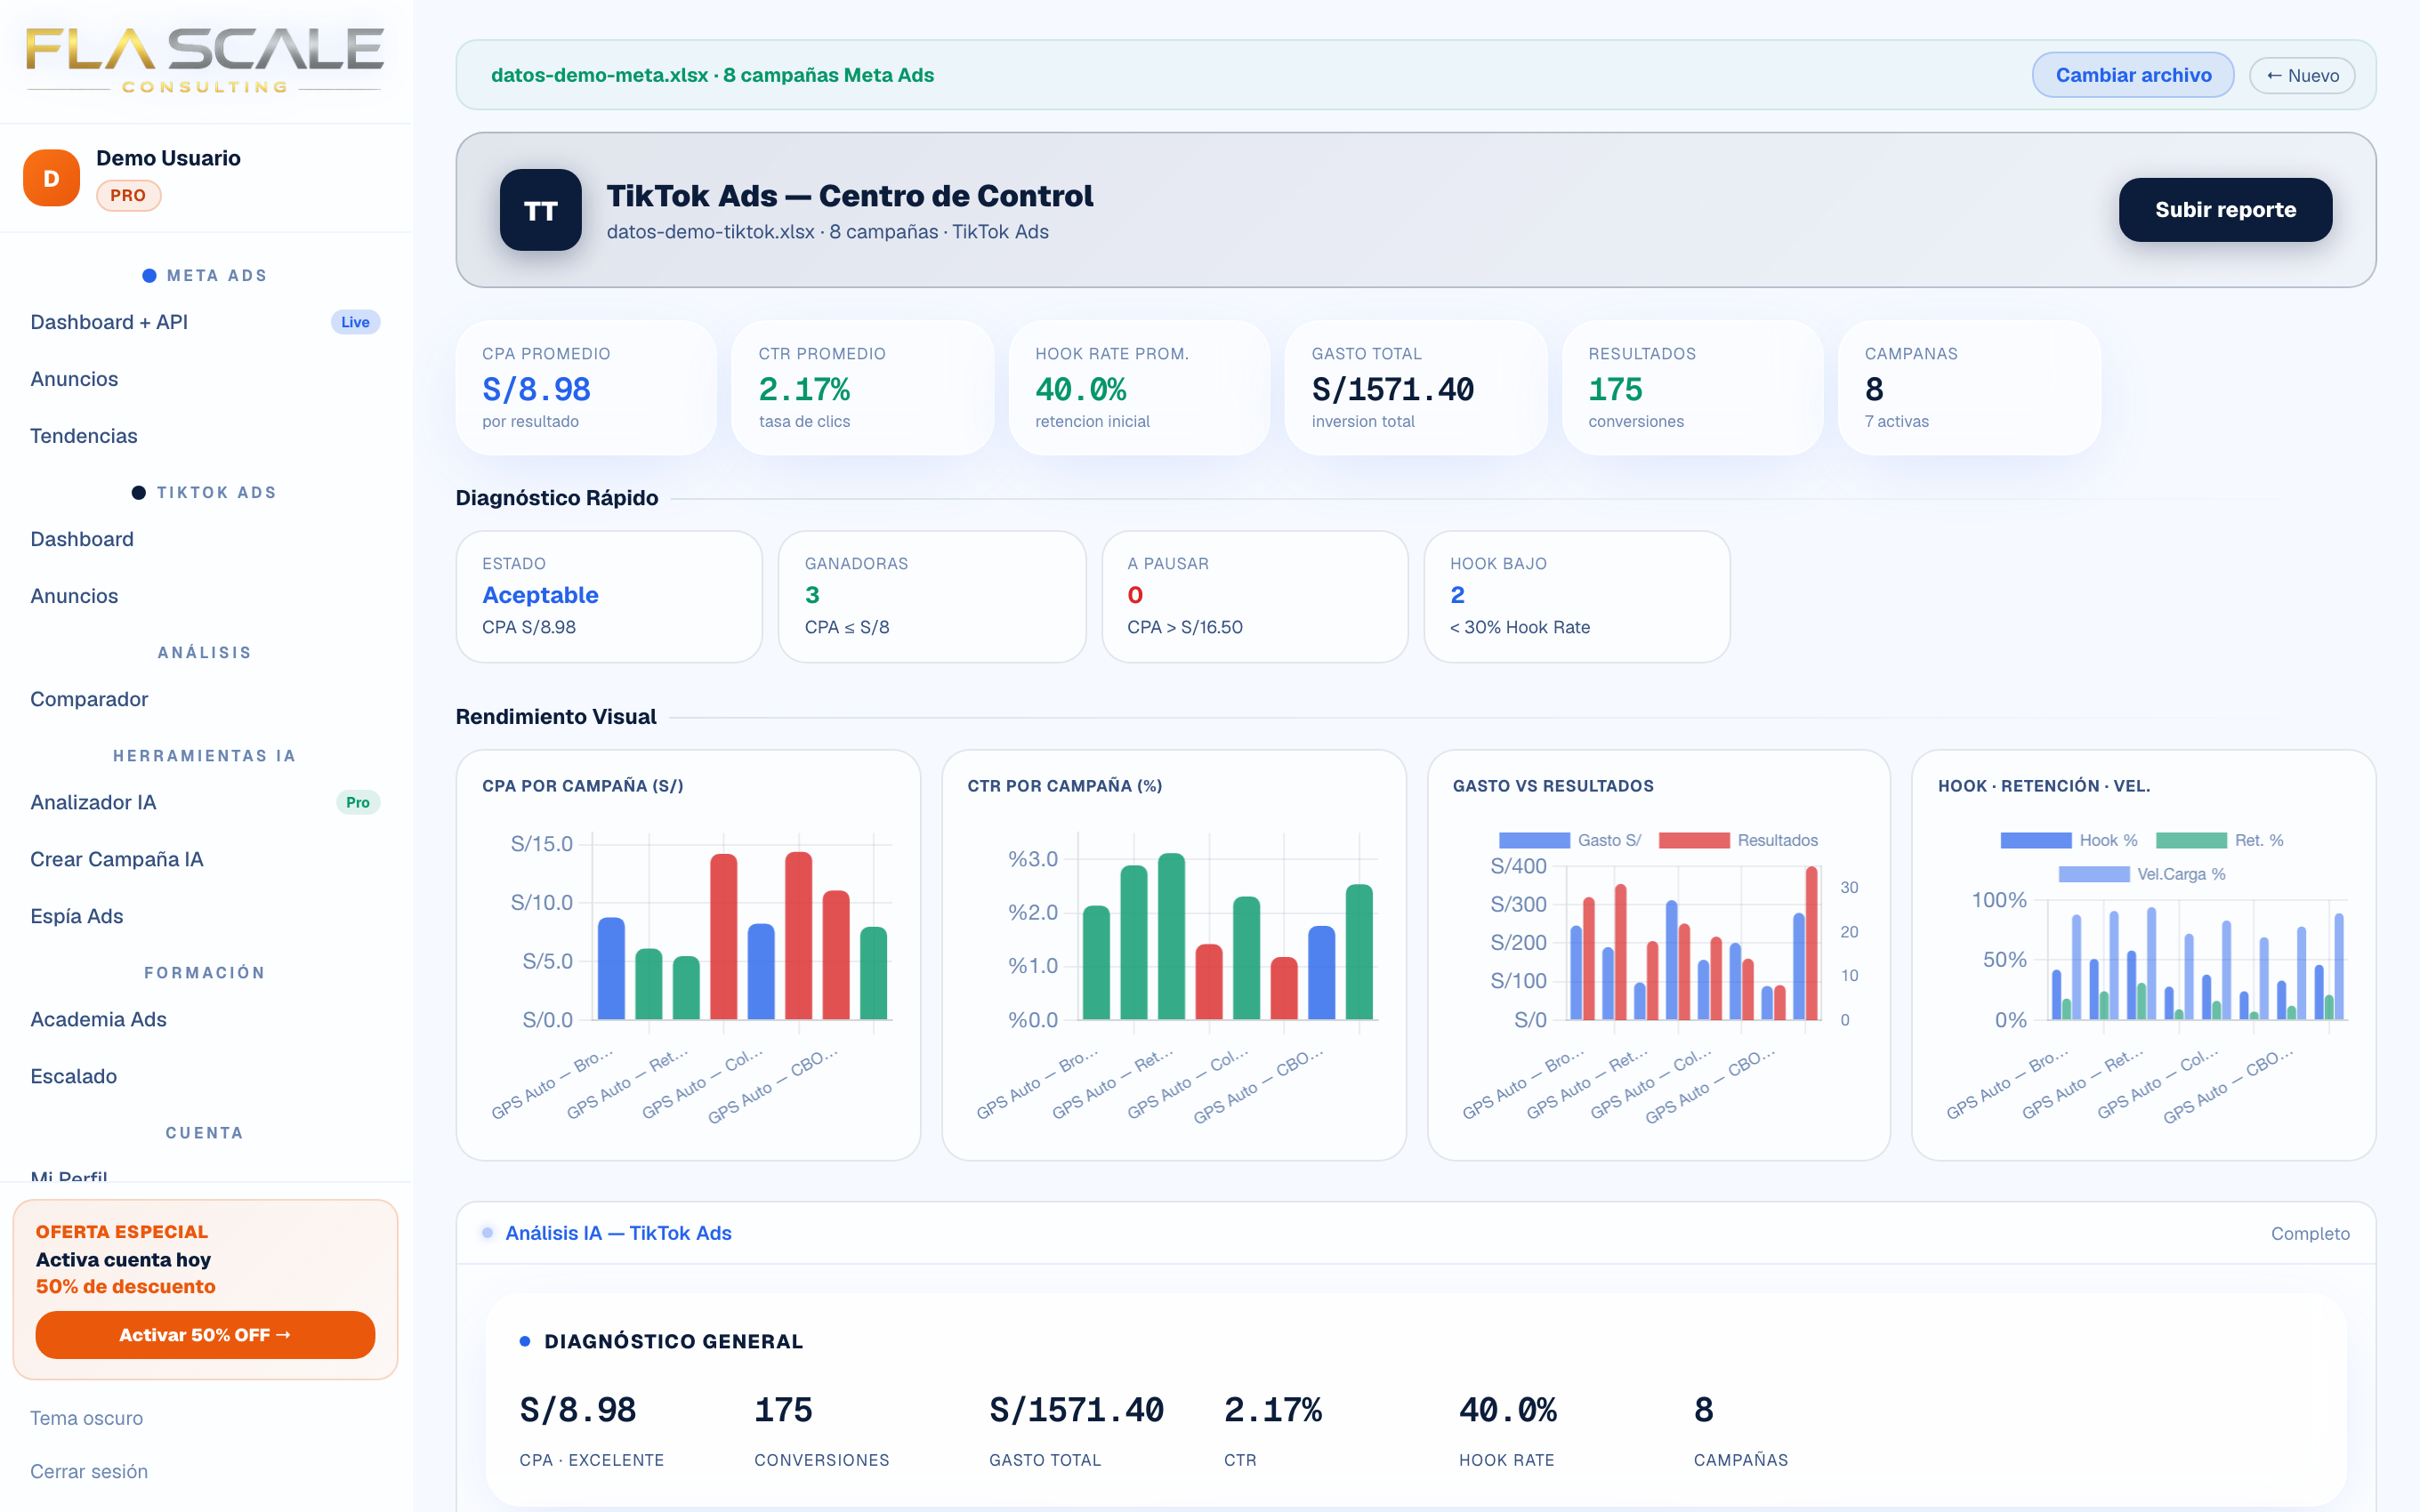Viewport: 2420px width, 1512px height.
Task: Toggle the Gasto S/ legend swatch
Action: (x=1534, y=840)
